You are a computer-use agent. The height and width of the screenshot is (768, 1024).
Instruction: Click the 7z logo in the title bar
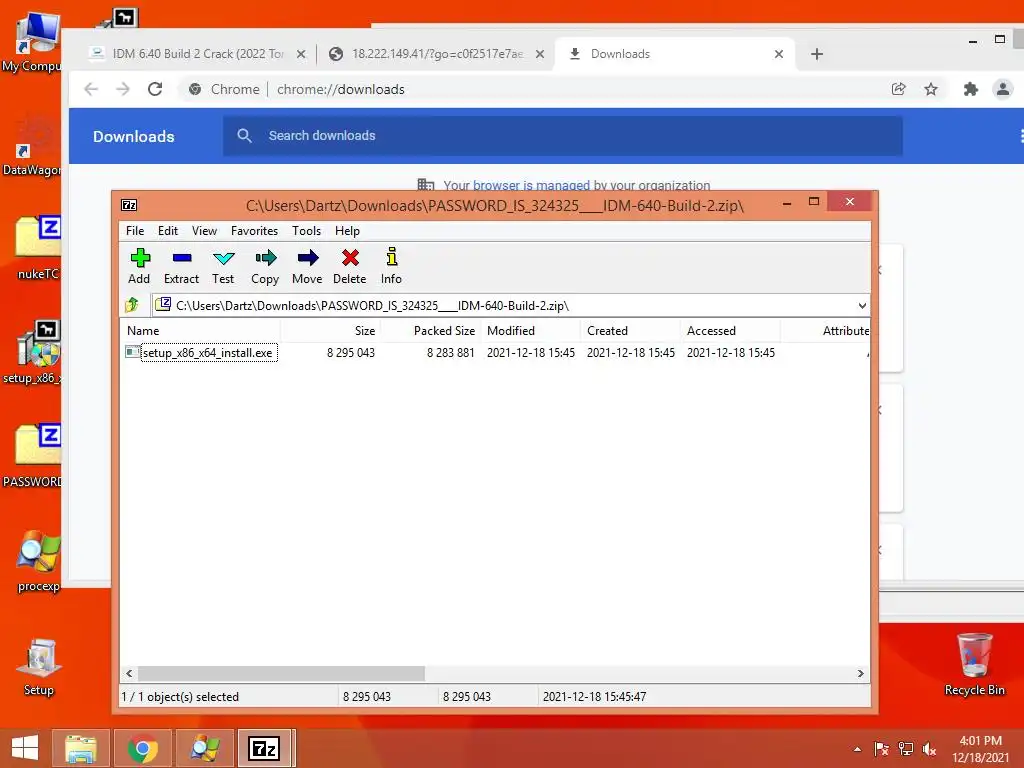[129, 205]
